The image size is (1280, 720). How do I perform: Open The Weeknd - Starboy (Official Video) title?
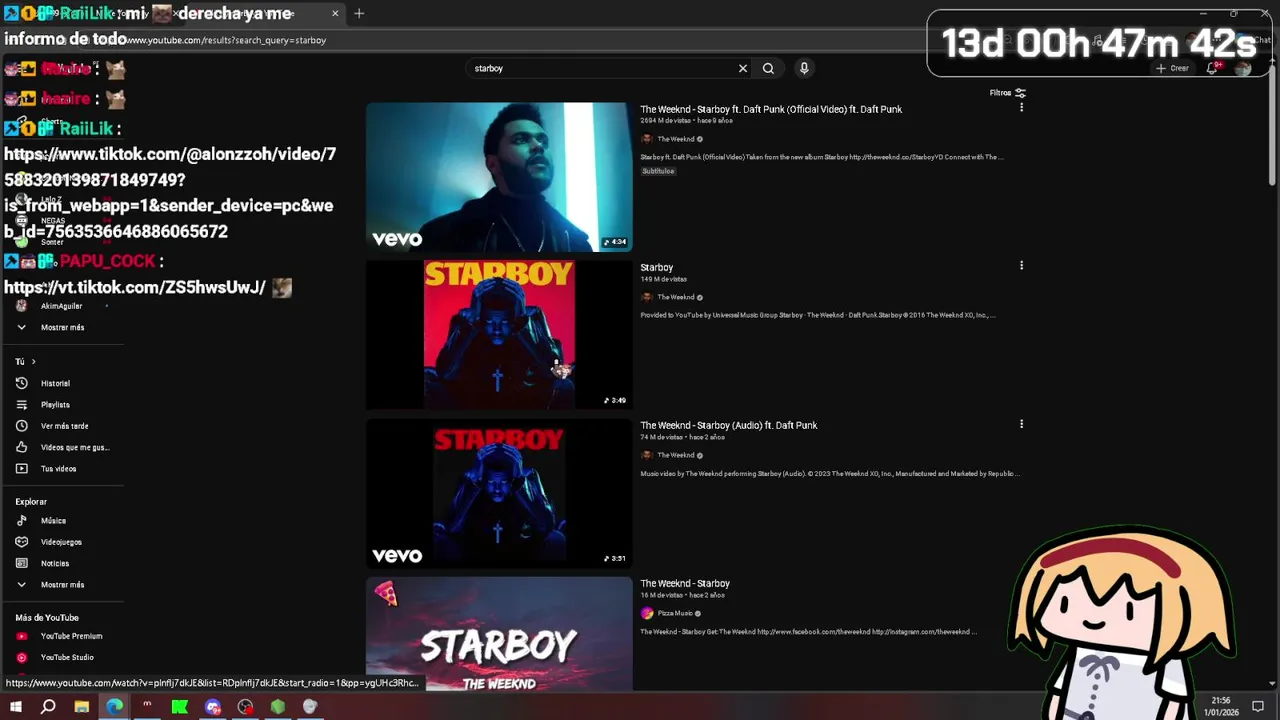point(771,109)
